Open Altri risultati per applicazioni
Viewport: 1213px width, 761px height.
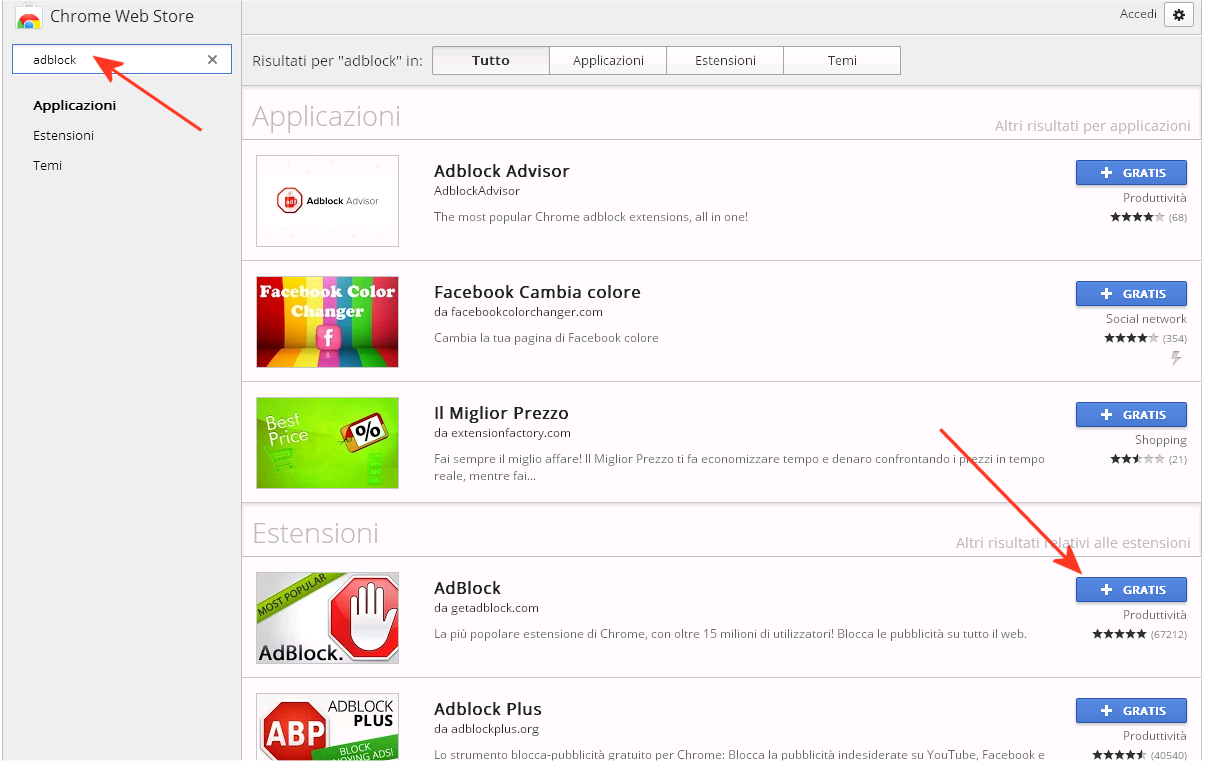pyautogui.click(x=1092, y=126)
